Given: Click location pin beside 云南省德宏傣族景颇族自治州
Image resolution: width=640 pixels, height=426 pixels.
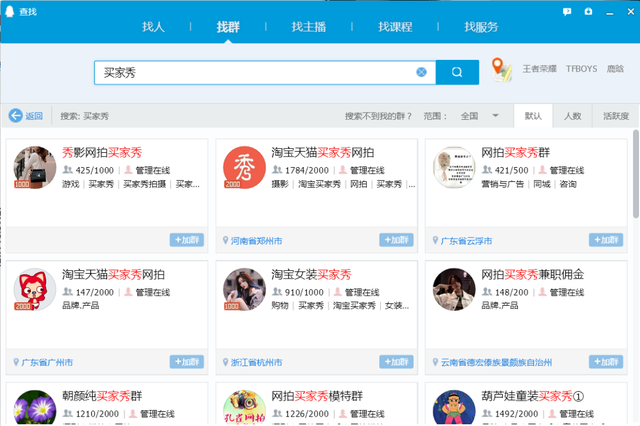Looking at the screenshot, I should click(x=435, y=362).
